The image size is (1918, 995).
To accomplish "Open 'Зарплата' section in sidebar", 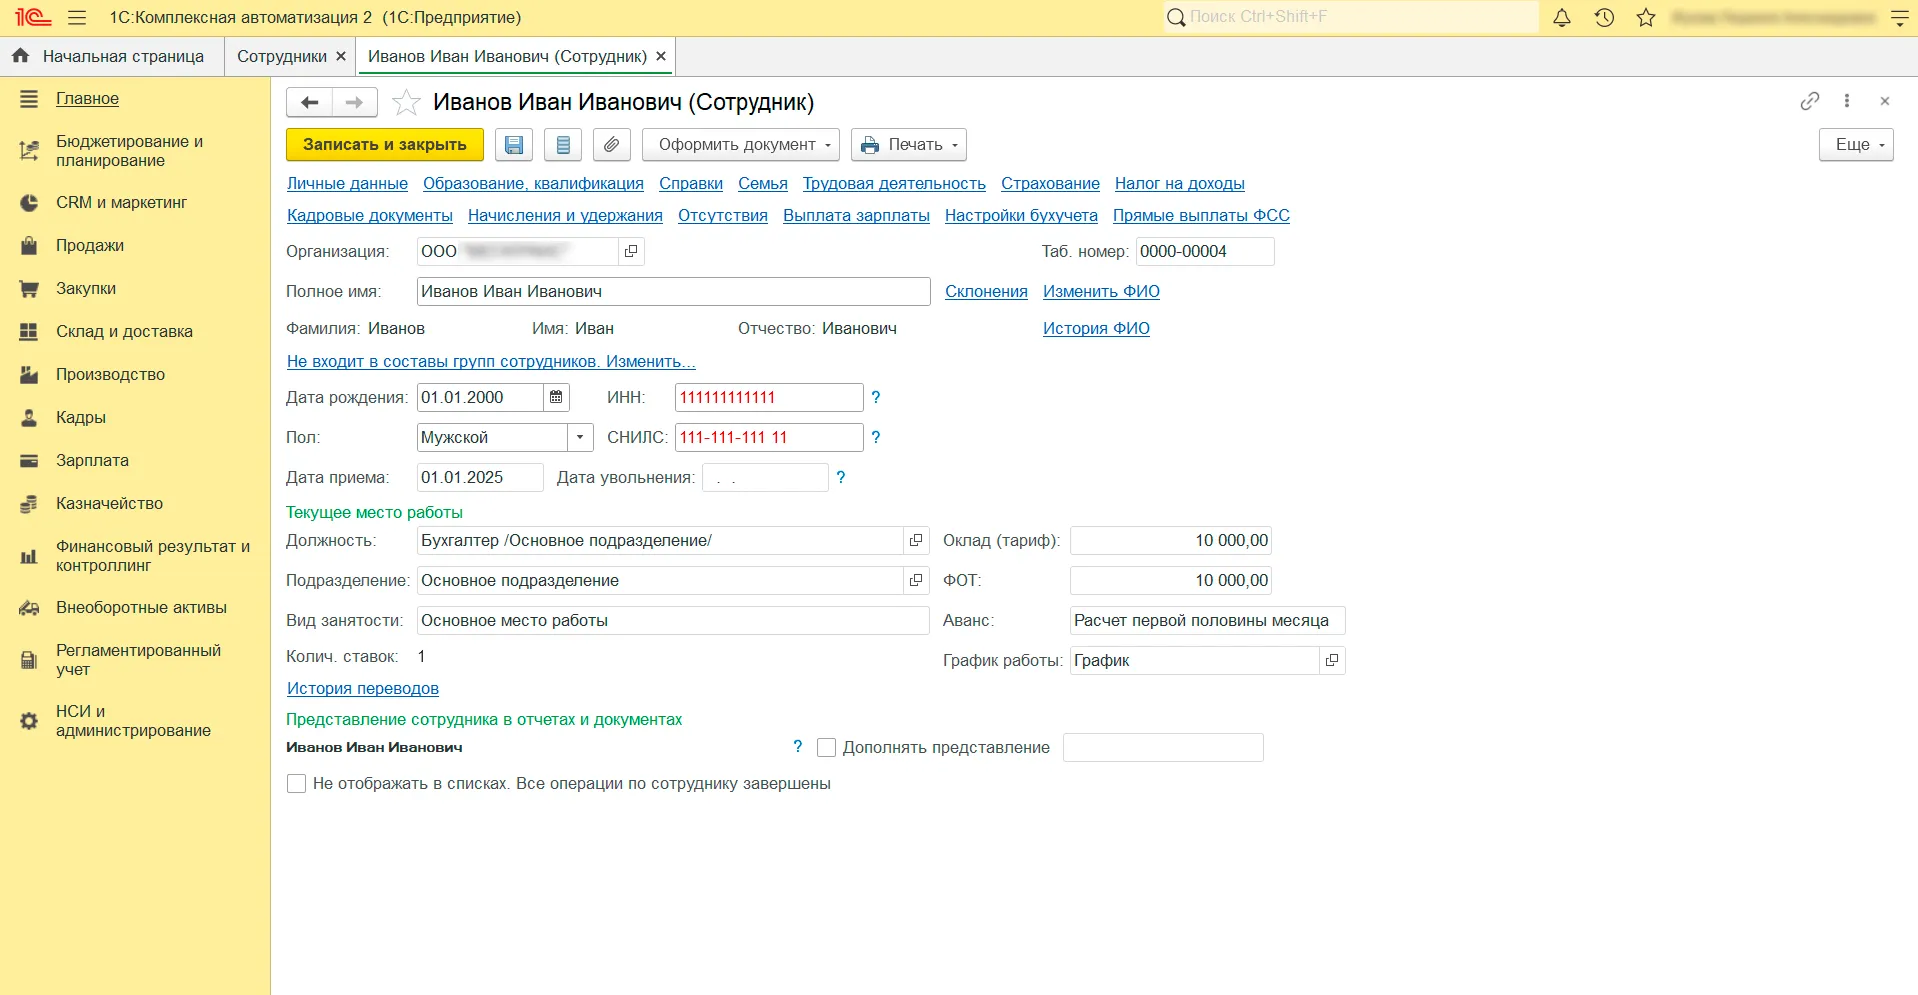I will pyautogui.click(x=92, y=461).
